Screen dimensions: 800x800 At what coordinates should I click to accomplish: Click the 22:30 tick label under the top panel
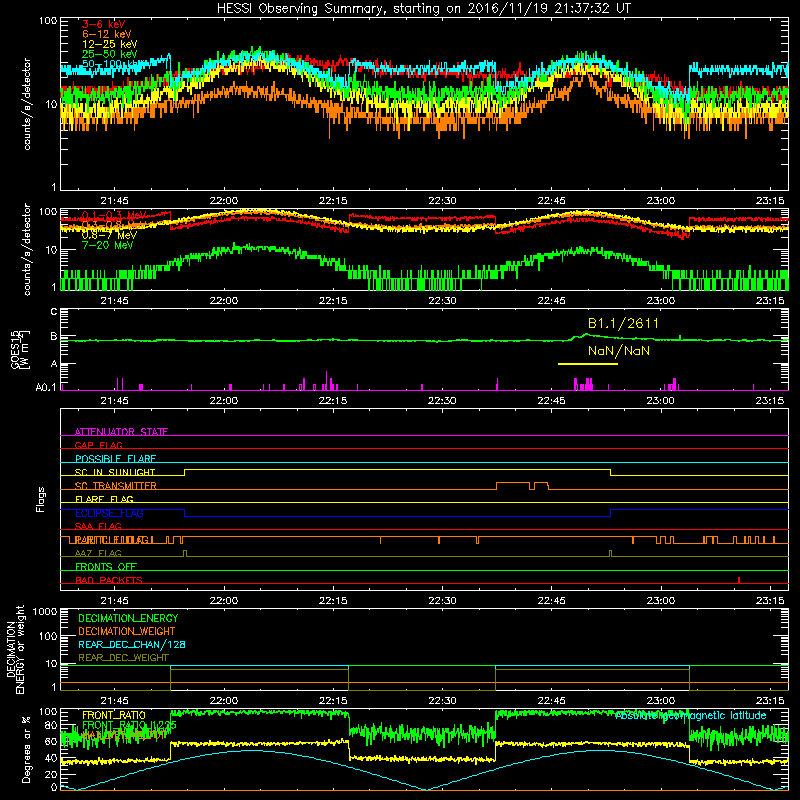coord(442,201)
